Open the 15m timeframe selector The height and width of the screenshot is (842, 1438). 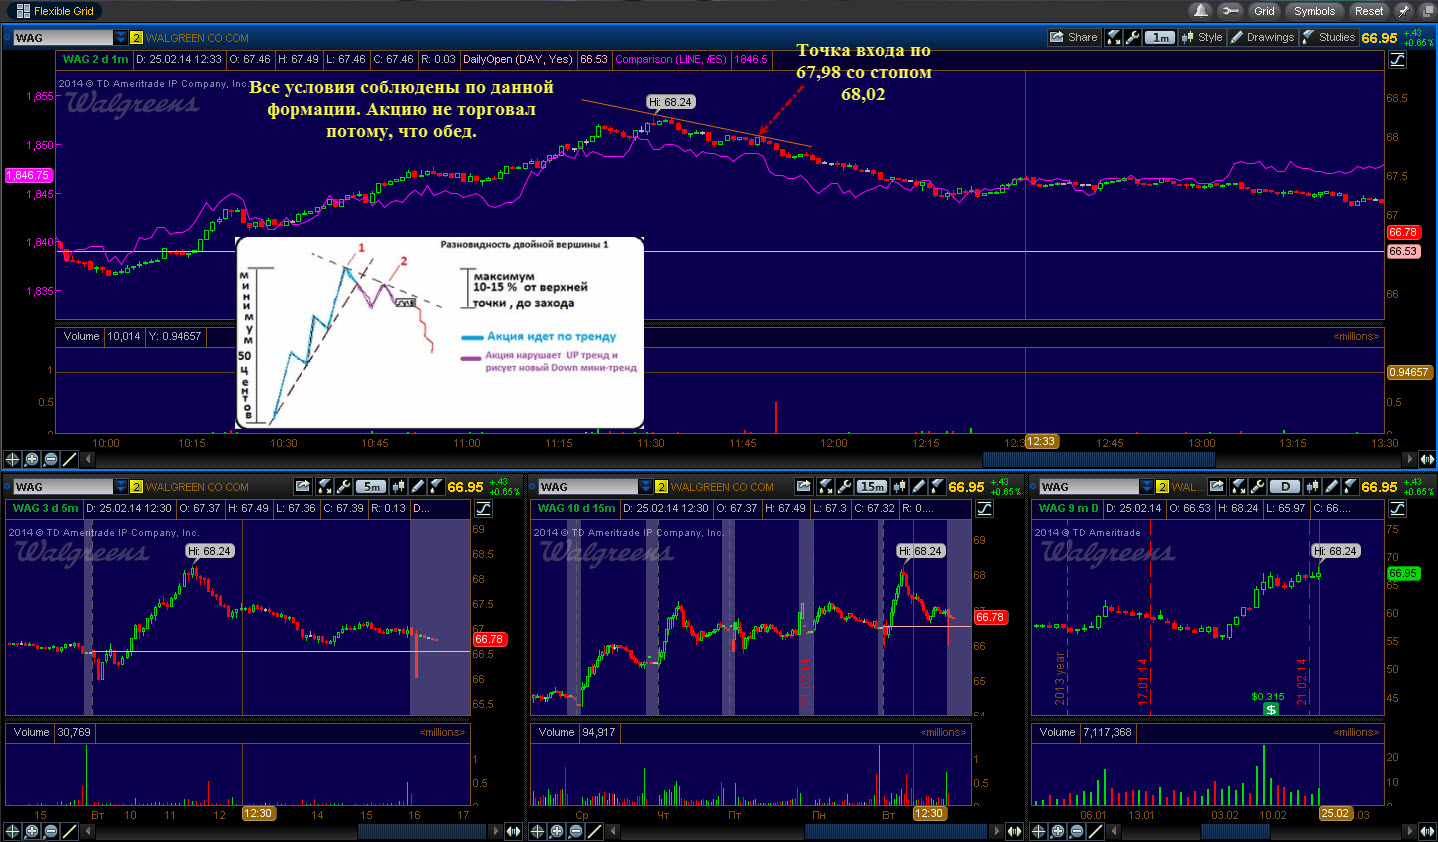(x=872, y=487)
